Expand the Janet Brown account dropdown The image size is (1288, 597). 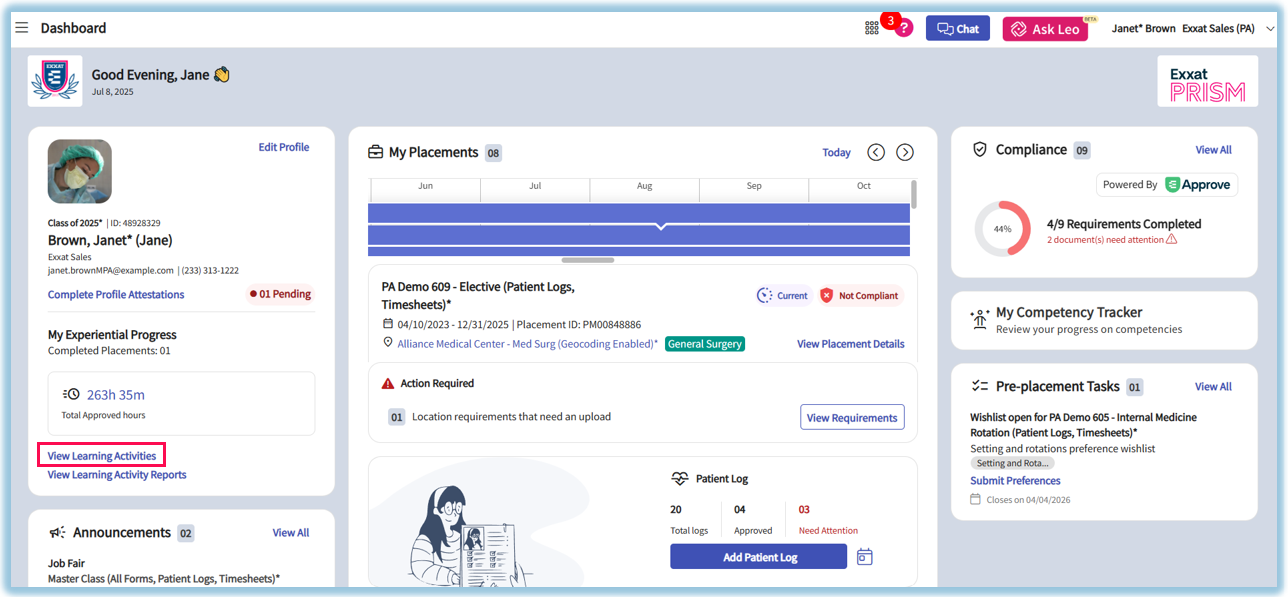point(1270,29)
